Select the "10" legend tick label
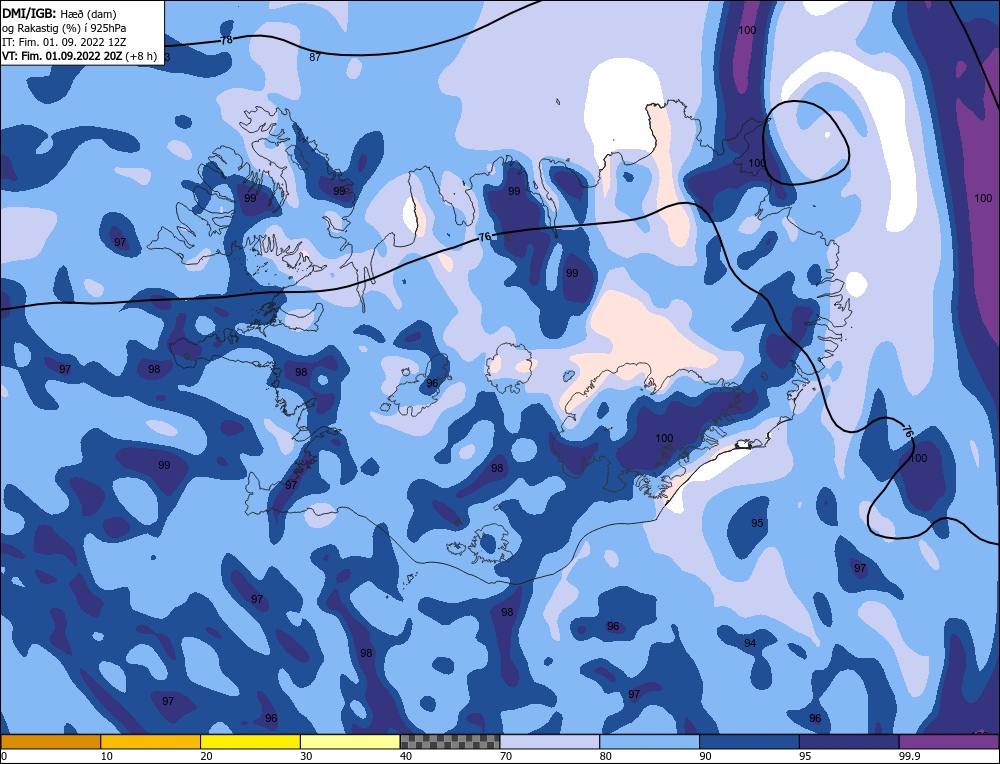 (107, 756)
